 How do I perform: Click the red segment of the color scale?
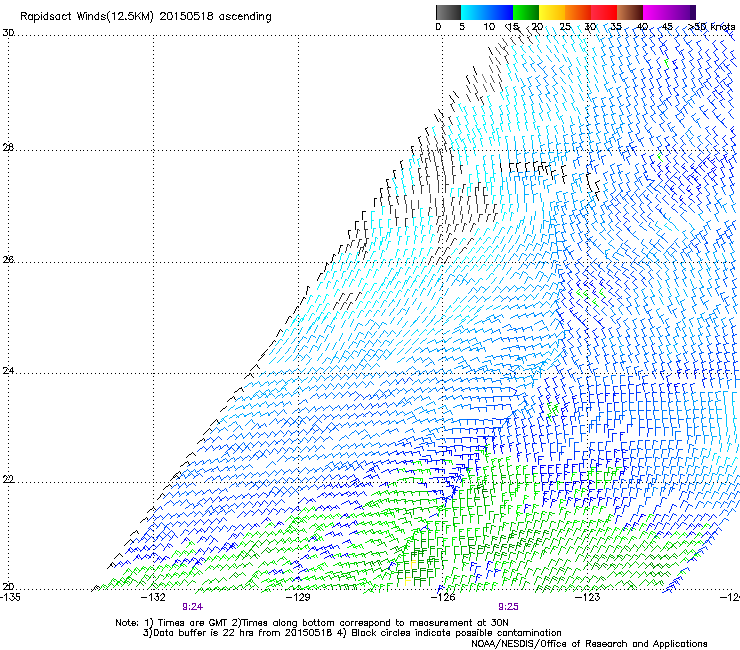click(604, 12)
